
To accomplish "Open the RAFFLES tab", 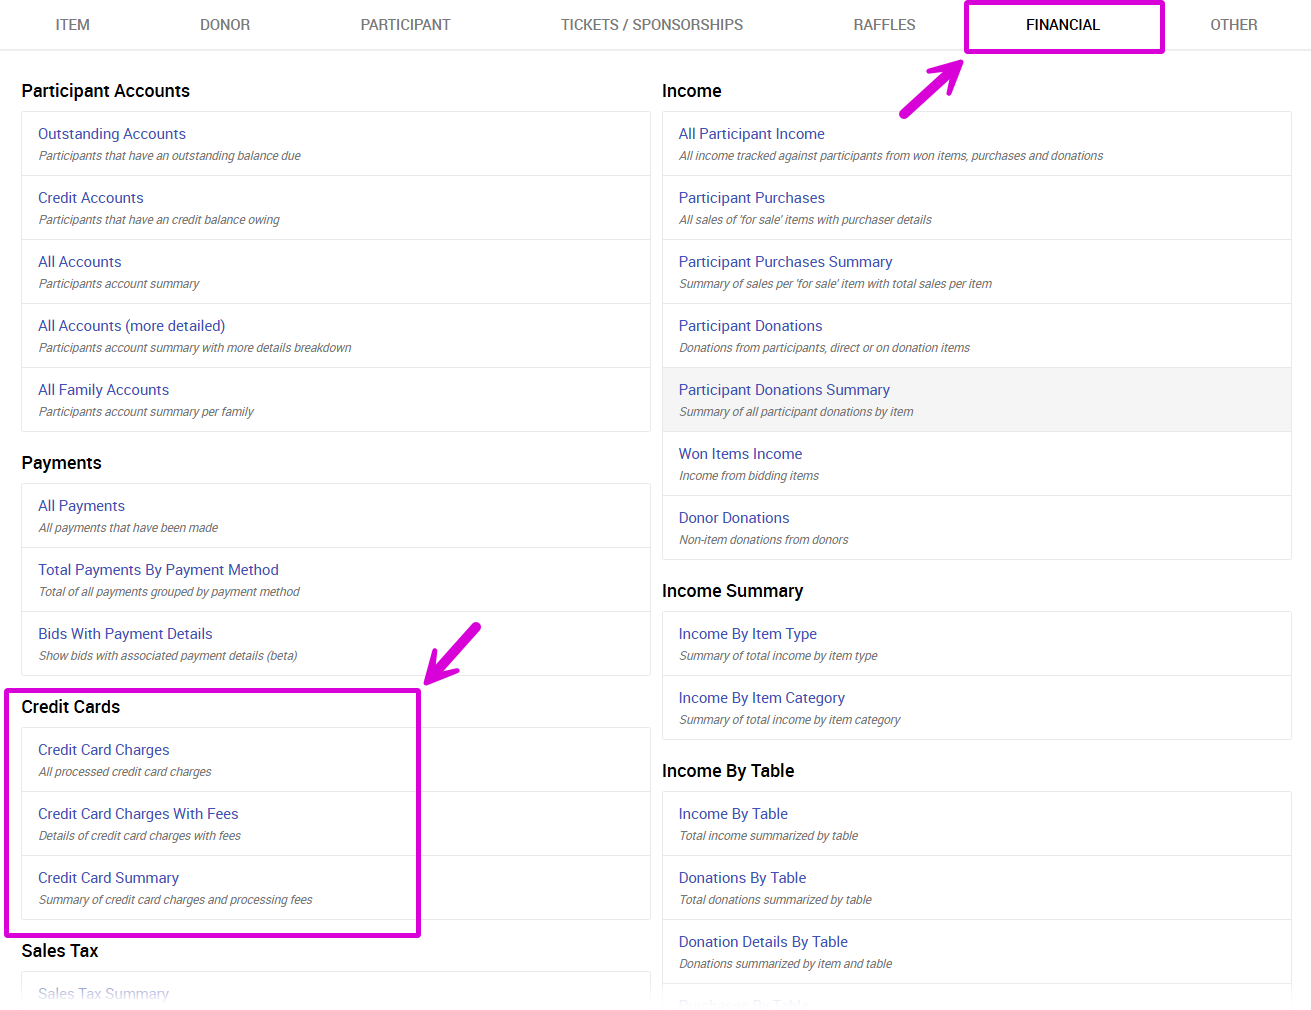I will coord(884,25).
